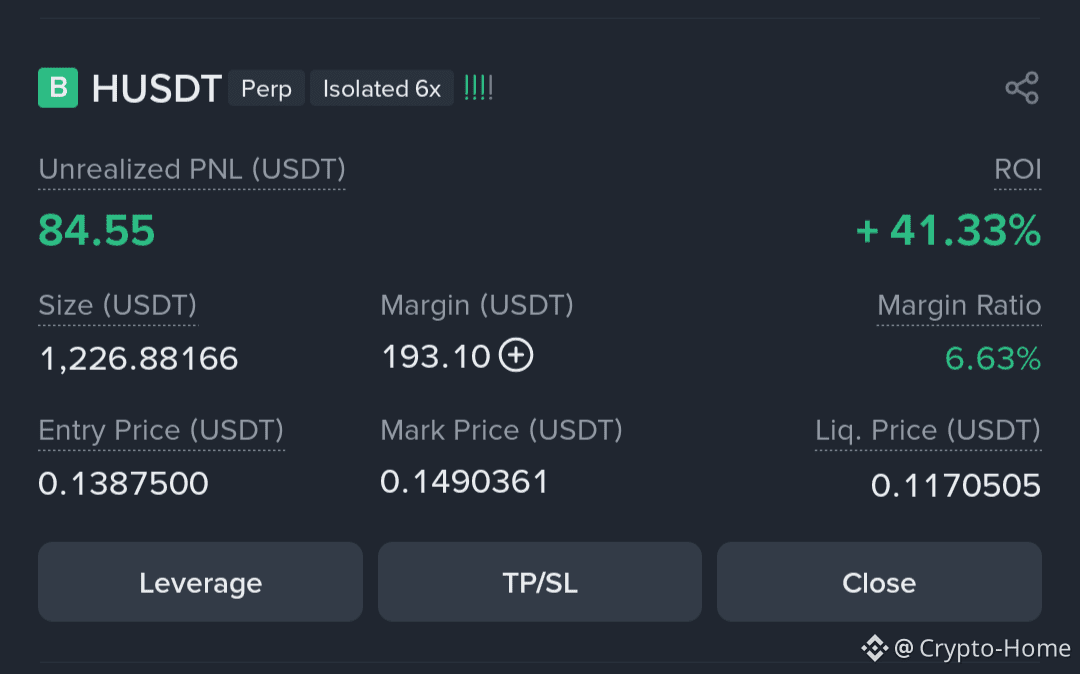Open details under Liq. Price (USDT)
This screenshot has width=1080, height=674.
click(x=927, y=430)
